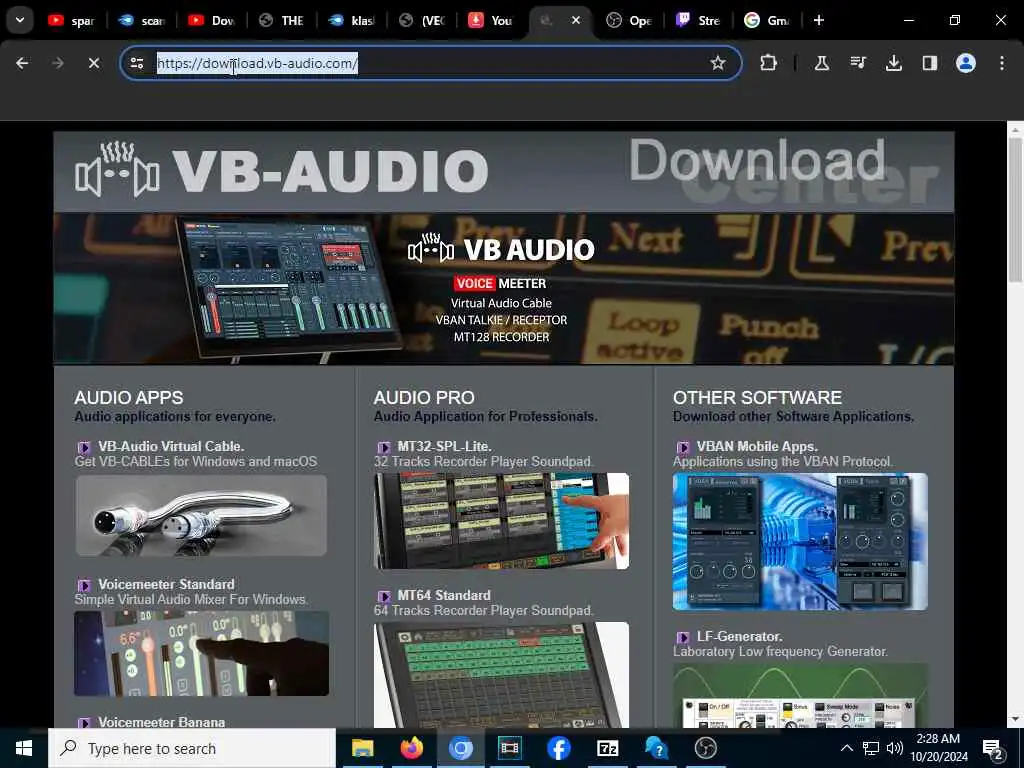Click the arrow icon beside VBAN Mobile Apps
Screen dimensions: 1024x768
click(683, 447)
